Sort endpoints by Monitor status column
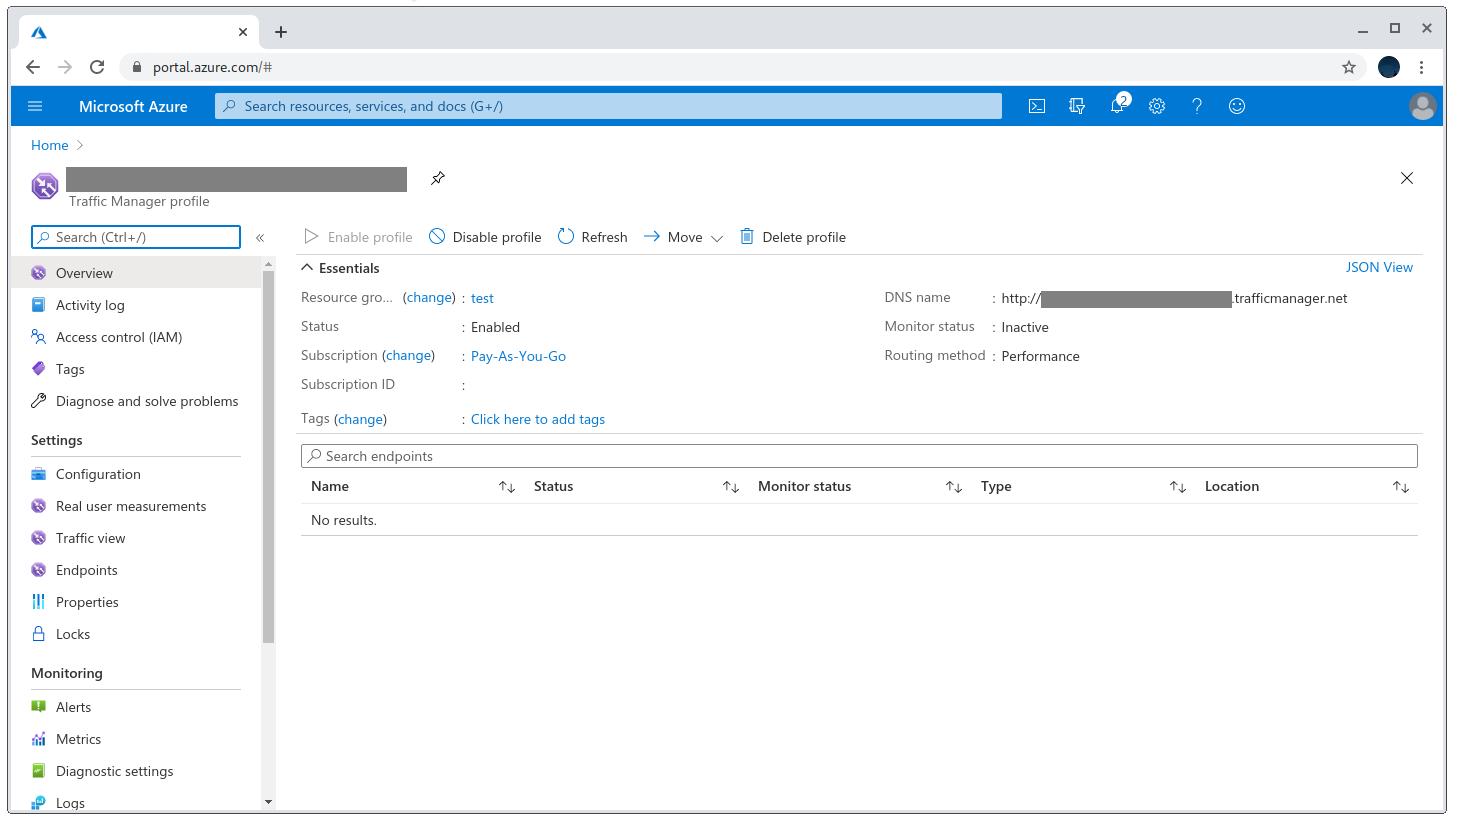The image size is (1457, 823). (x=954, y=487)
